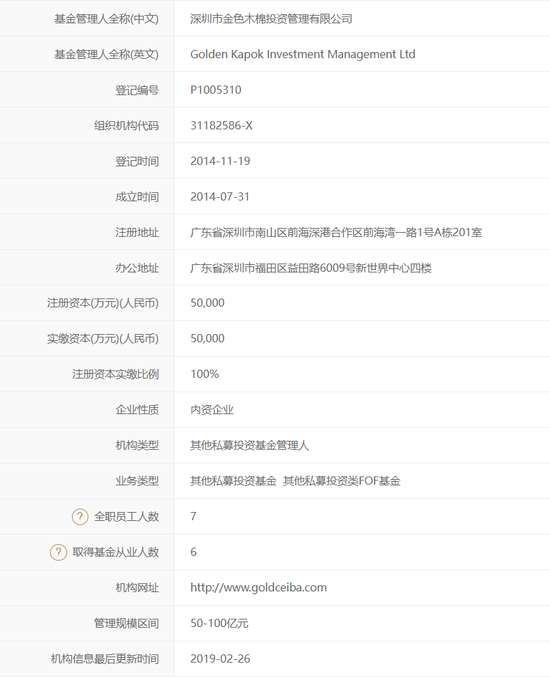Click label 登记编号

[x=137, y=90]
